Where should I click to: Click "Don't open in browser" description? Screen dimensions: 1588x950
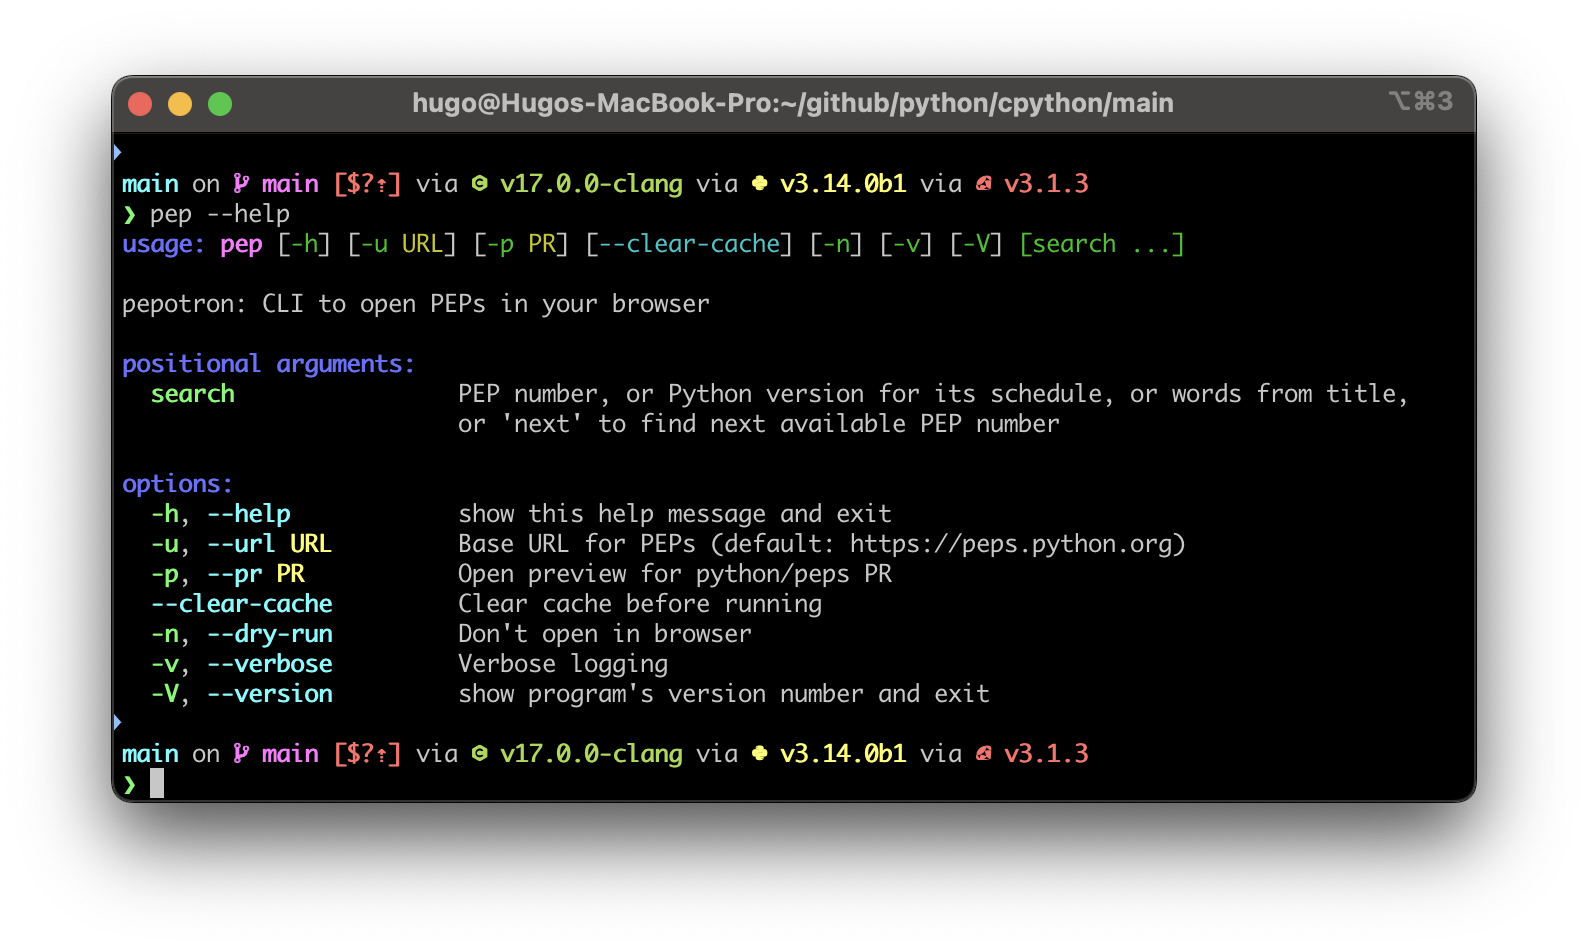click(605, 634)
